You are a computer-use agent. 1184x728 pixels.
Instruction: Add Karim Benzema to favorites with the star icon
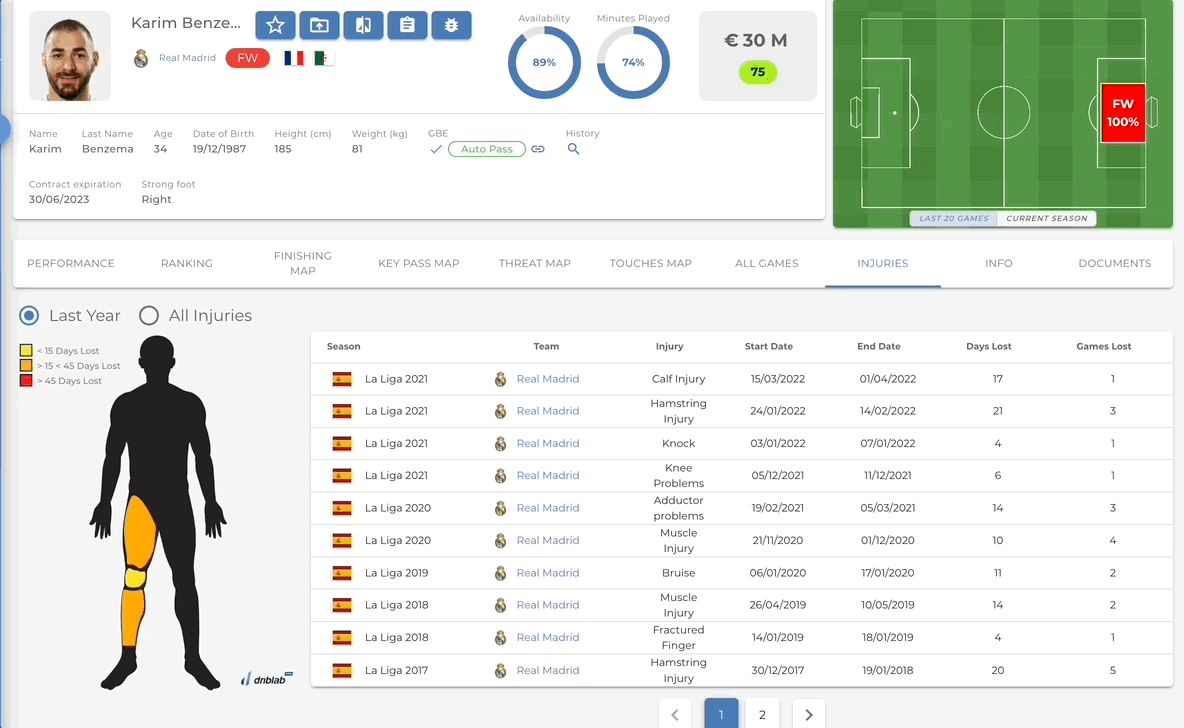[275, 25]
